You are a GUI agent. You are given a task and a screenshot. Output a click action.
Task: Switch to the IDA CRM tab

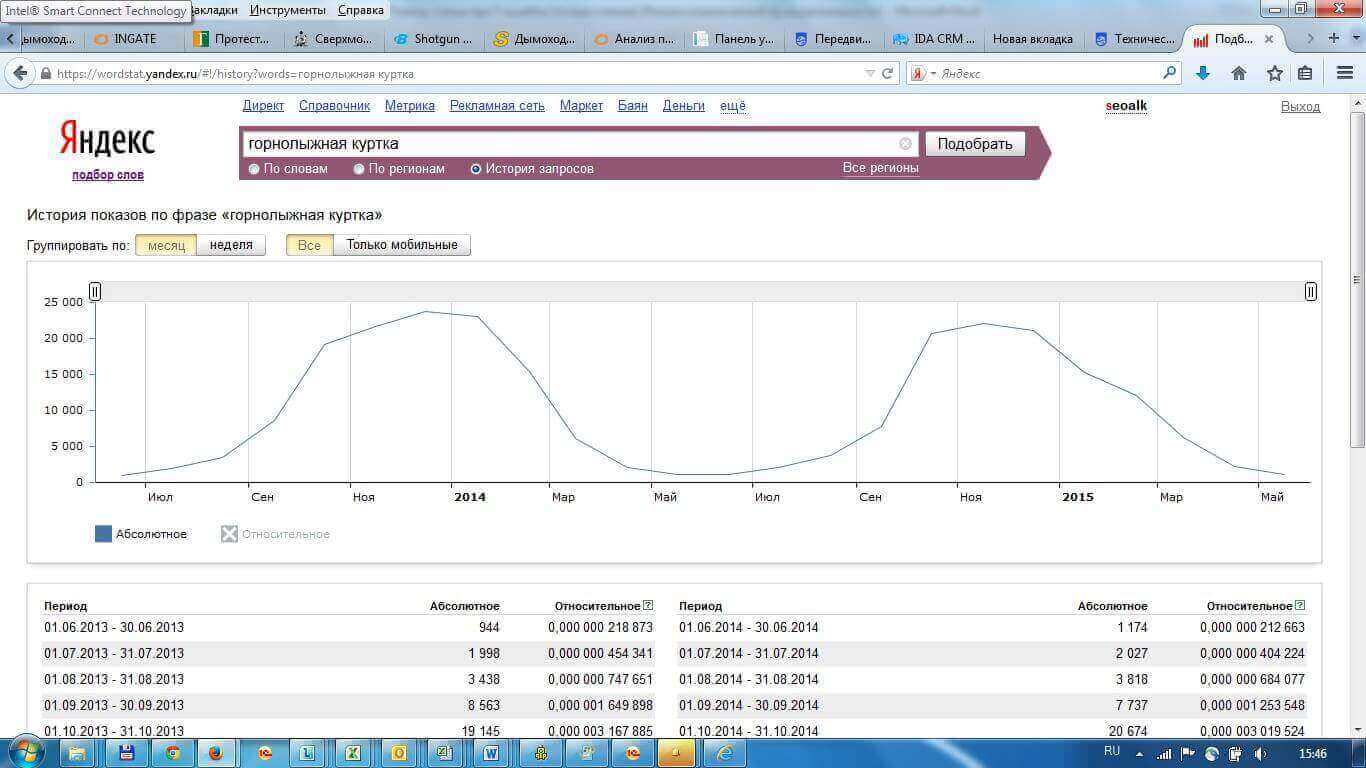(934, 39)
